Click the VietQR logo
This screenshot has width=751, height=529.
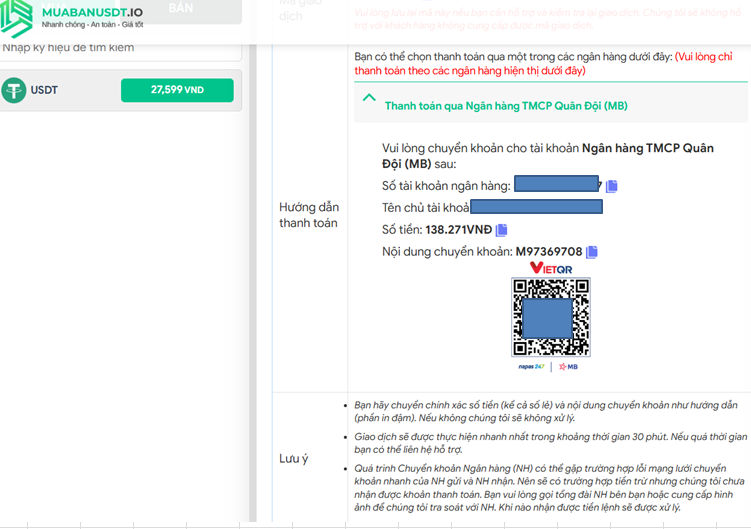(551, 268)
